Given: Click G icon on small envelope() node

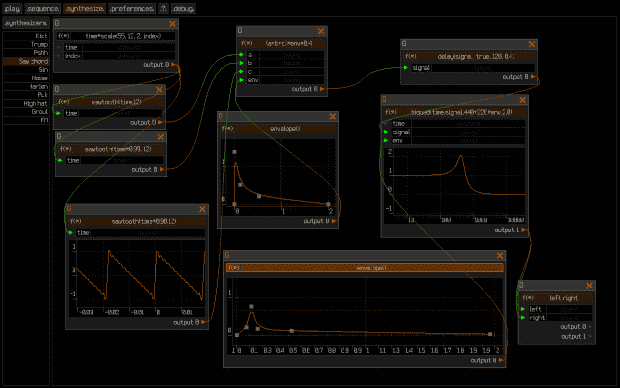Looking at the screenshot, I should click(221, 116).
